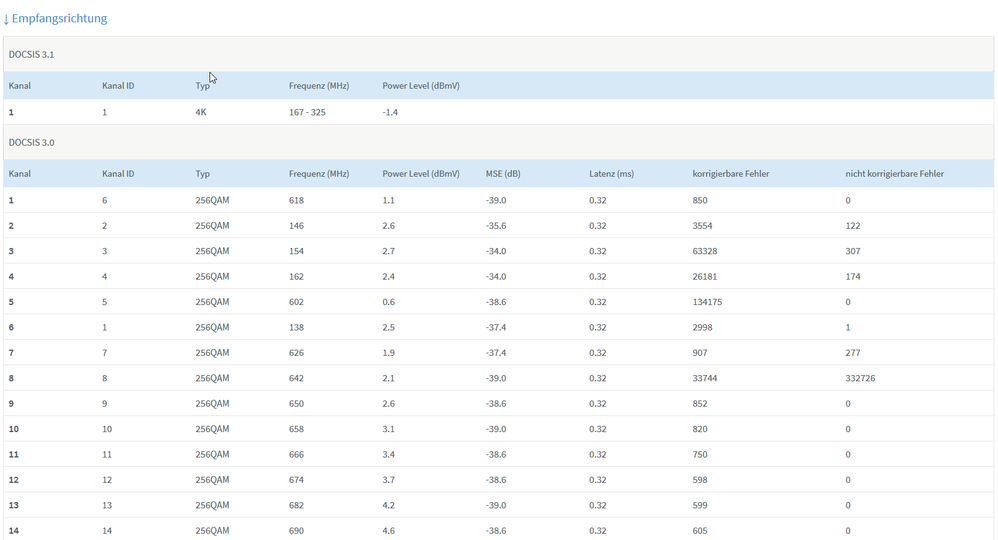
Task: Click frequency 602 cell
Action: pyautogui.click(x=297, y=302)
